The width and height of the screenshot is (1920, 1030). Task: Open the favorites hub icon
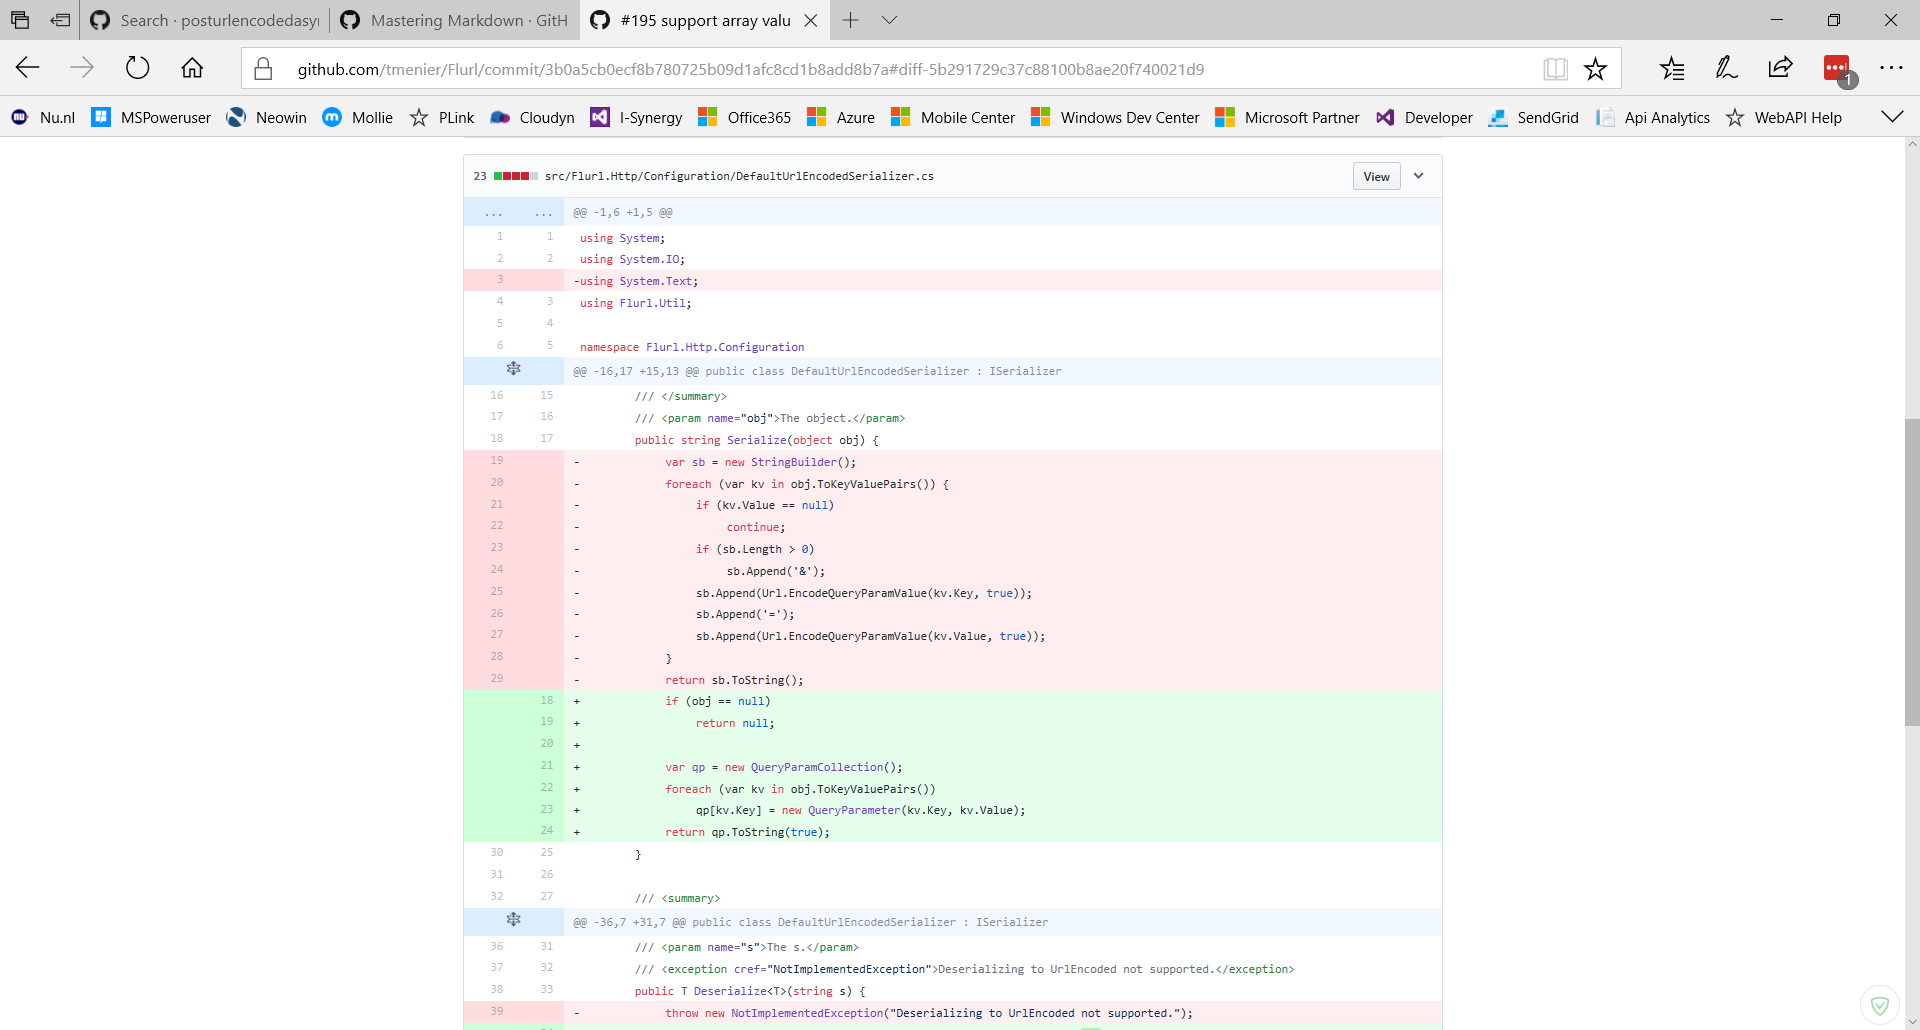point(1672,68)
